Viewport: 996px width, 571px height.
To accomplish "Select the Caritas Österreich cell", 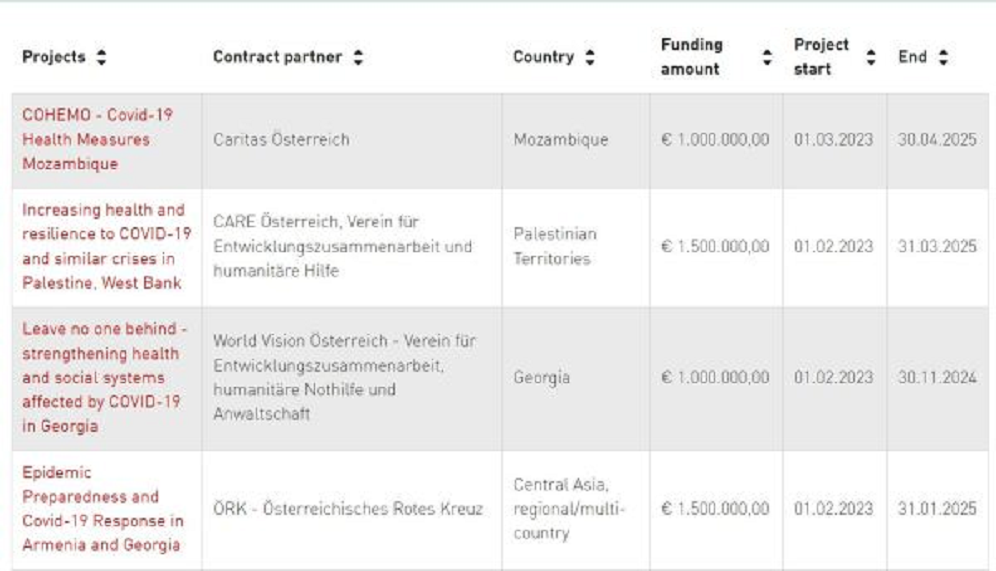I will 281,140.
